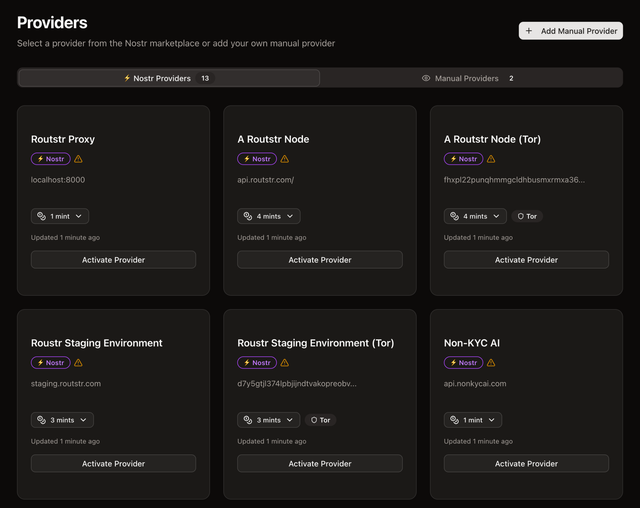Activate the Non-KYC AI provider
The height and width of the screenshot is (508, 640).
coord(526,464)
